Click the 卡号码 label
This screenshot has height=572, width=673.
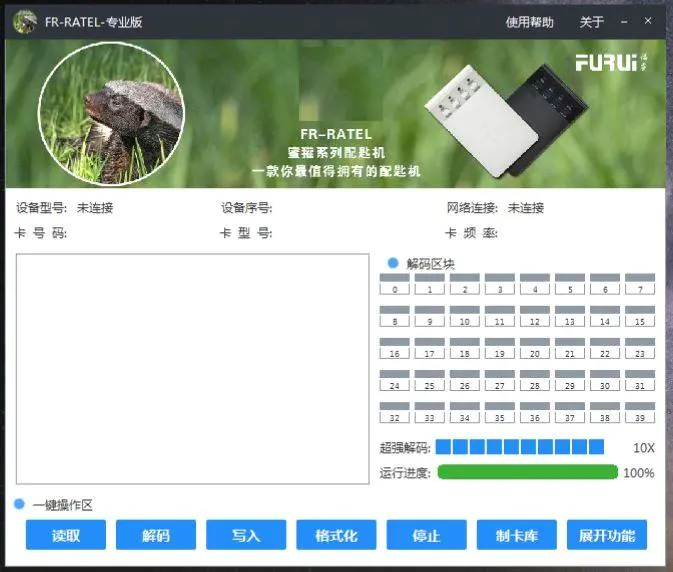pos(41,233)
